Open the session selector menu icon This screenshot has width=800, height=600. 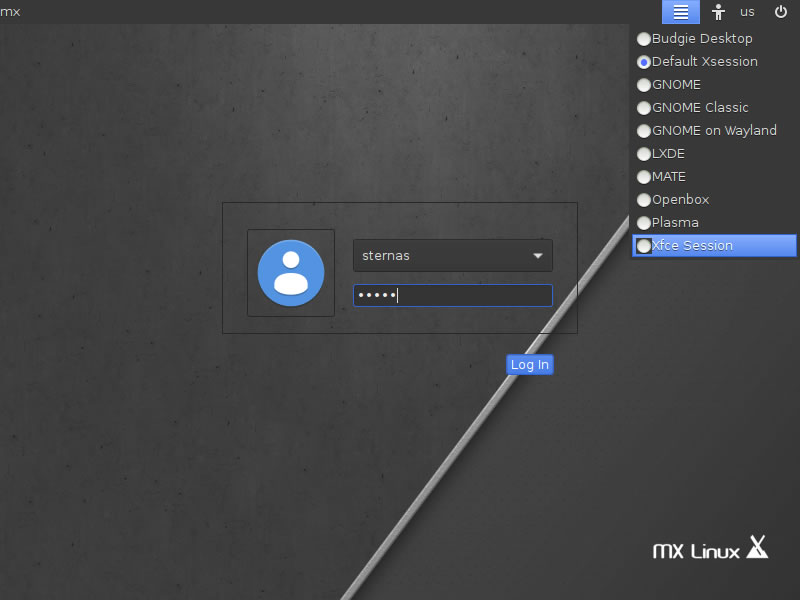point(681,12)
